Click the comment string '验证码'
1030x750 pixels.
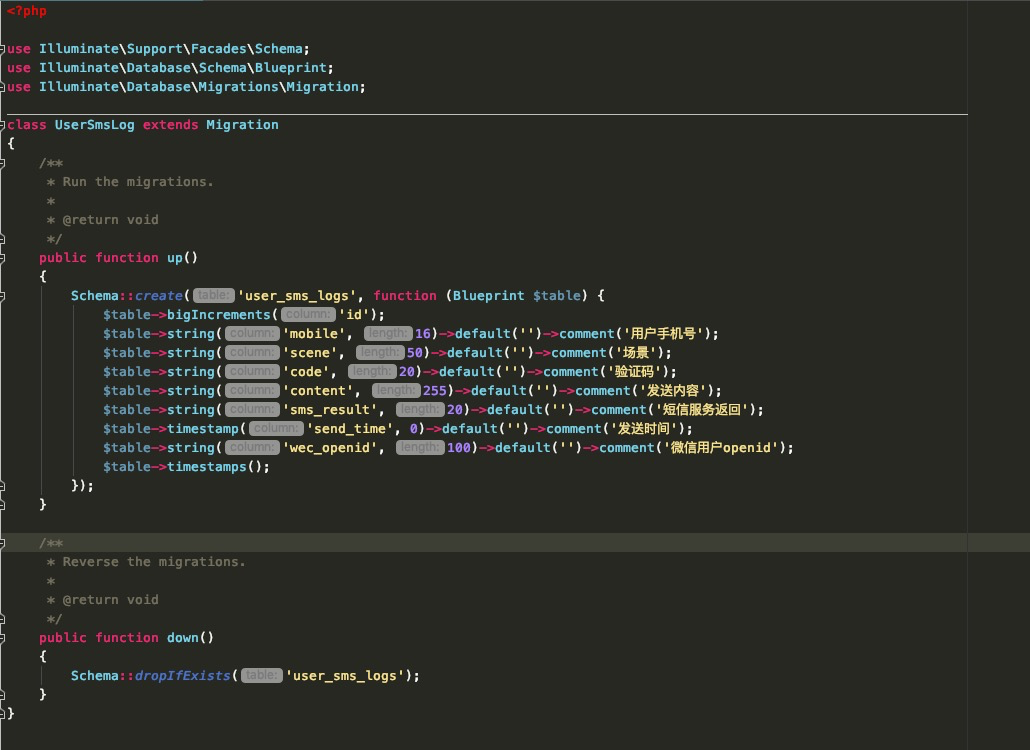point(634,372)
